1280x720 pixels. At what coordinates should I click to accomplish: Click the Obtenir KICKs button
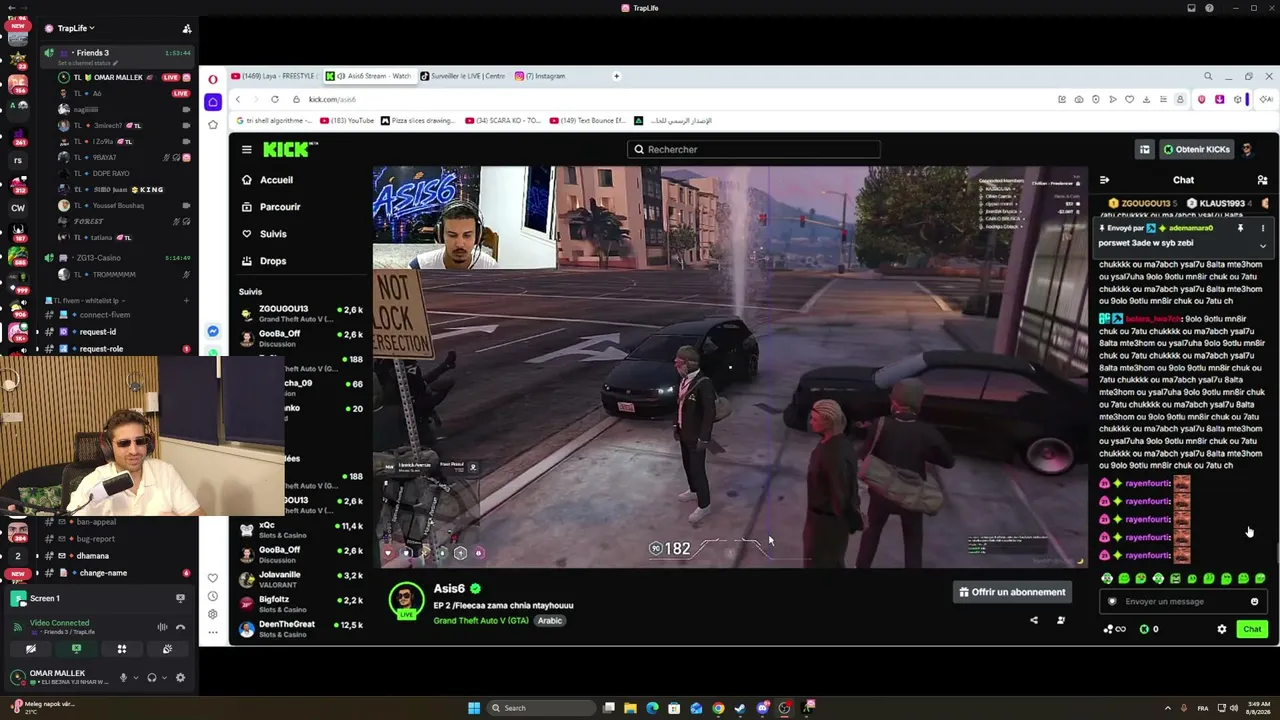point(1196,149)
